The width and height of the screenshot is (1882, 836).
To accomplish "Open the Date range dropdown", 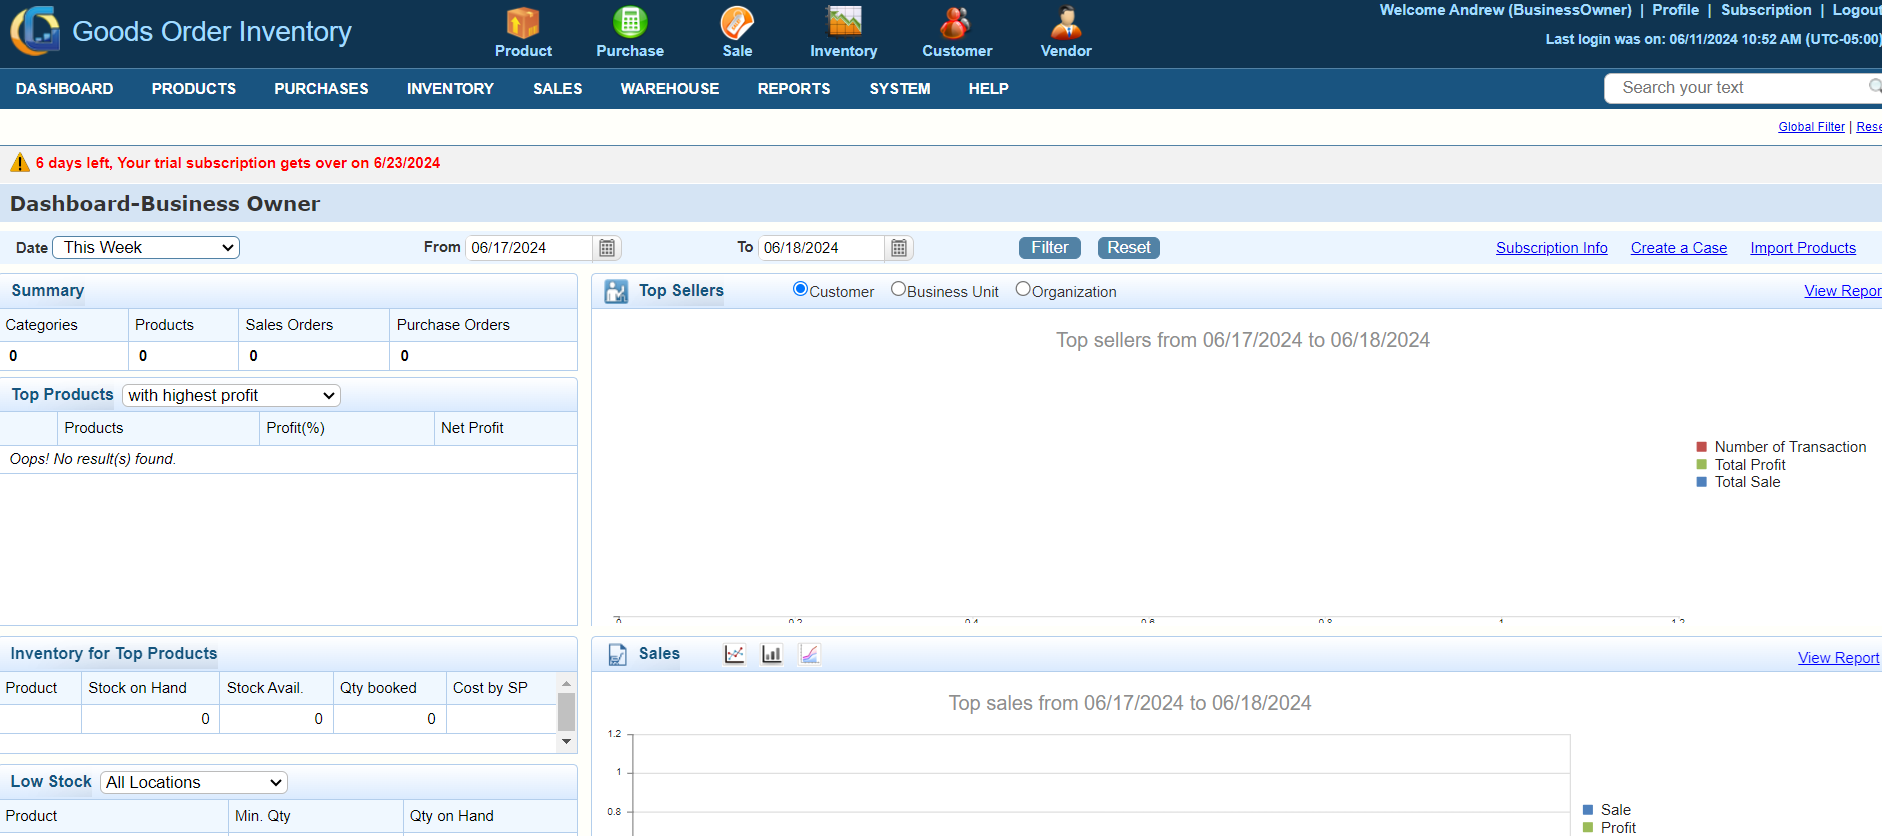I will click(x=146, y=247).
